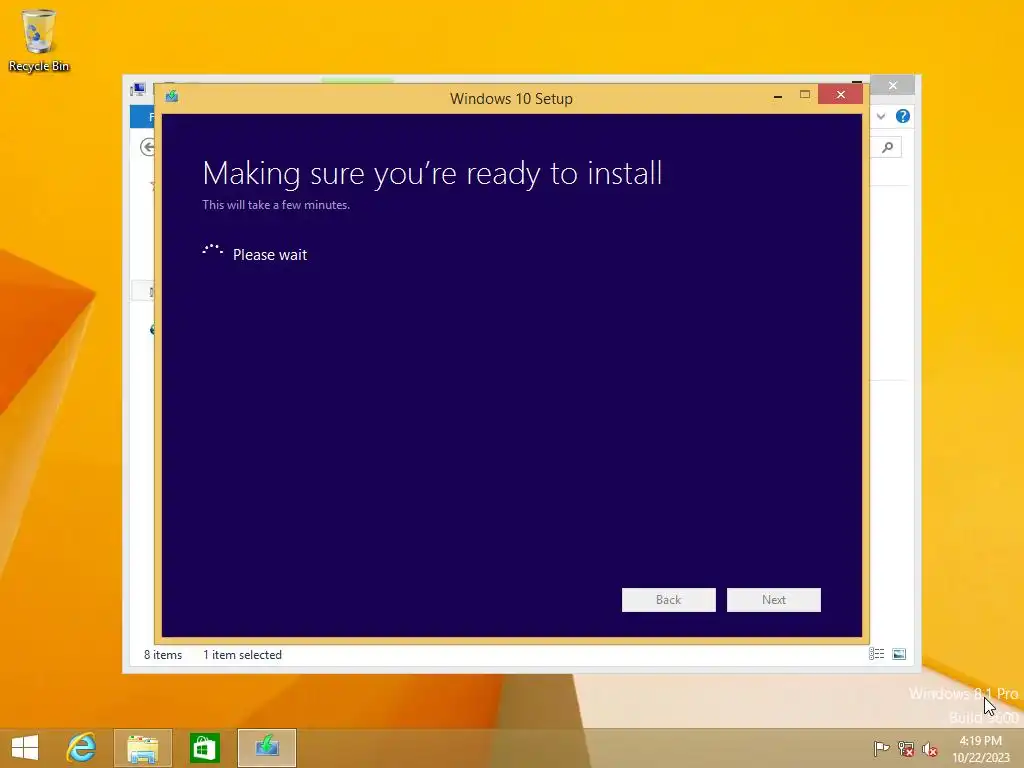Viewport: 1024px width, 768px height.
Task: Click the File Explorer search magnifier
Action: click(888, 148)
